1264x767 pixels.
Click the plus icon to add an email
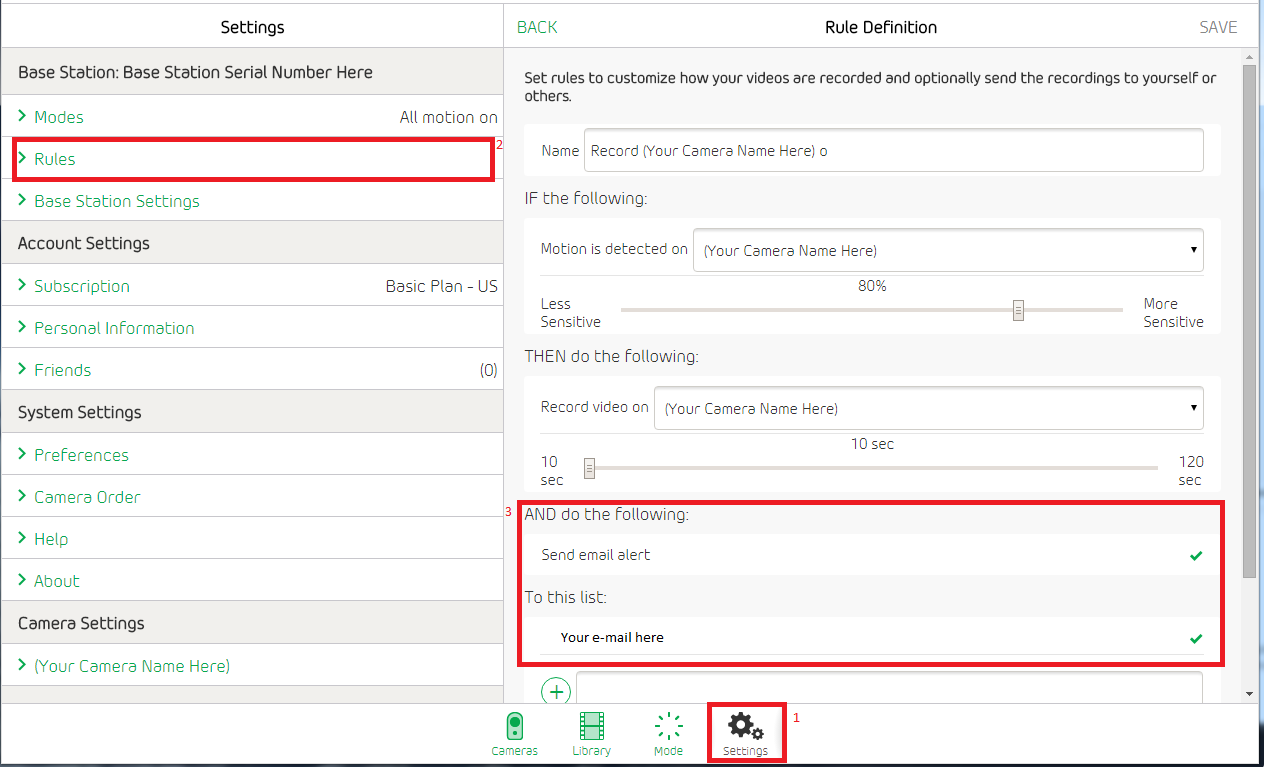555,690
